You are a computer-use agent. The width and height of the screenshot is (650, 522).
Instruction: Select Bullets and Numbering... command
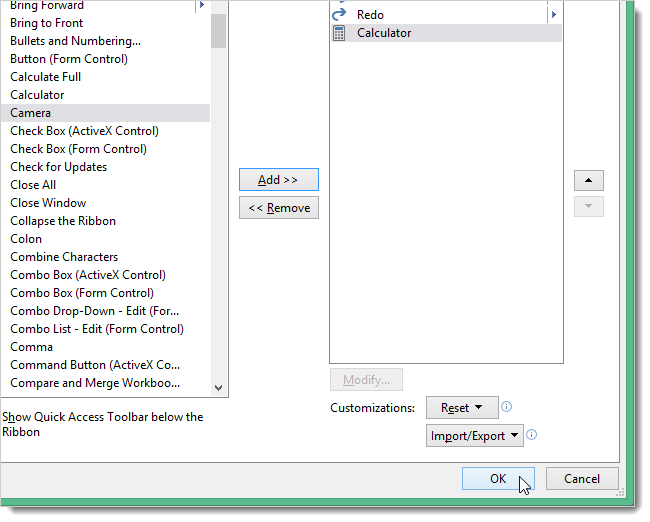click(105, 41)
